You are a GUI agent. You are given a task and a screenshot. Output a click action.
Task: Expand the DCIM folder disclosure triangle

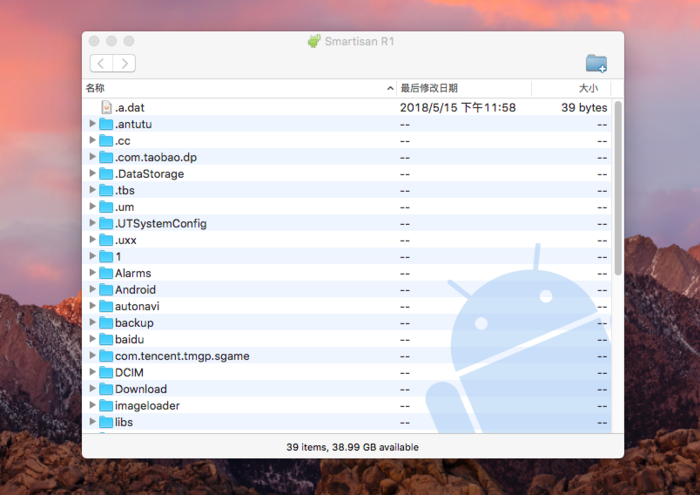point(92,371)
